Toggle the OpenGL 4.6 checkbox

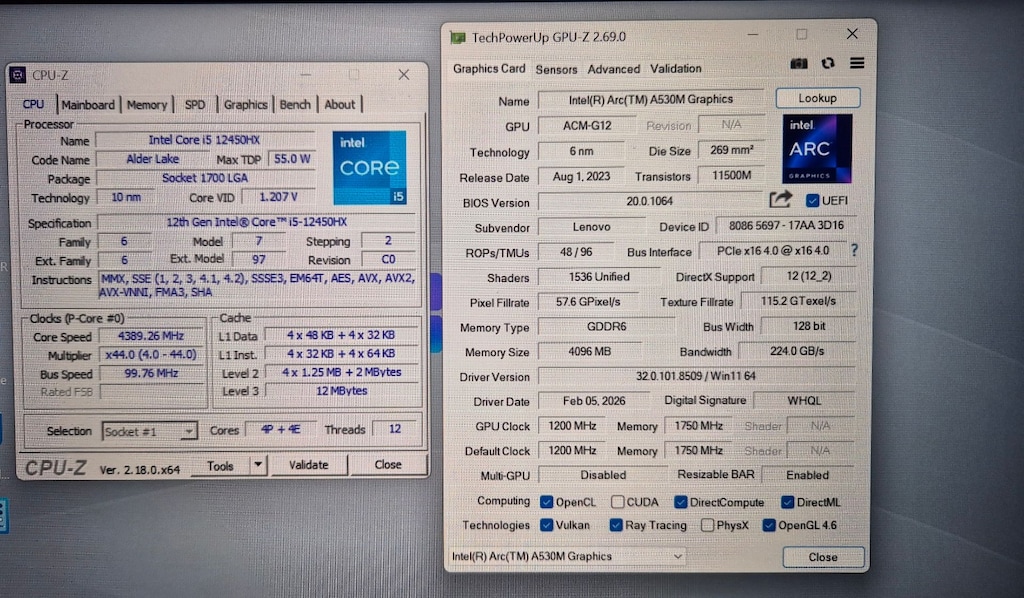(x=769, y=525)
